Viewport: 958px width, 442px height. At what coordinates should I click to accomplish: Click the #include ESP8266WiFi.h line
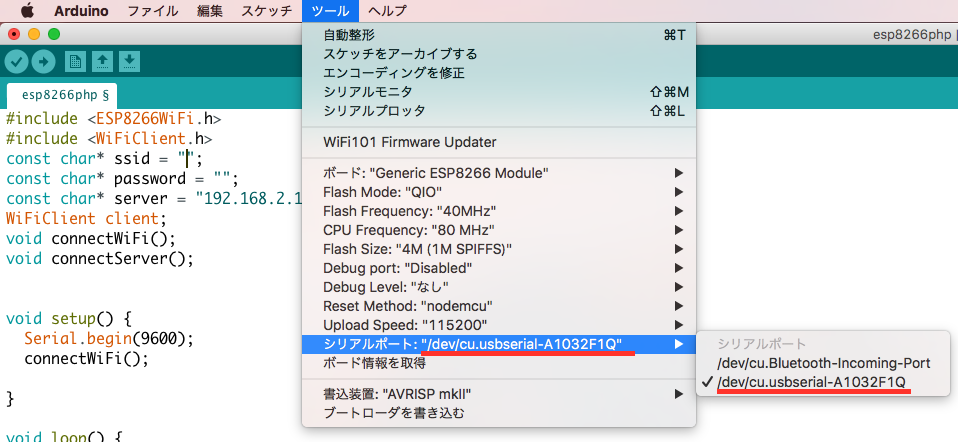click(x=114, y=119)
